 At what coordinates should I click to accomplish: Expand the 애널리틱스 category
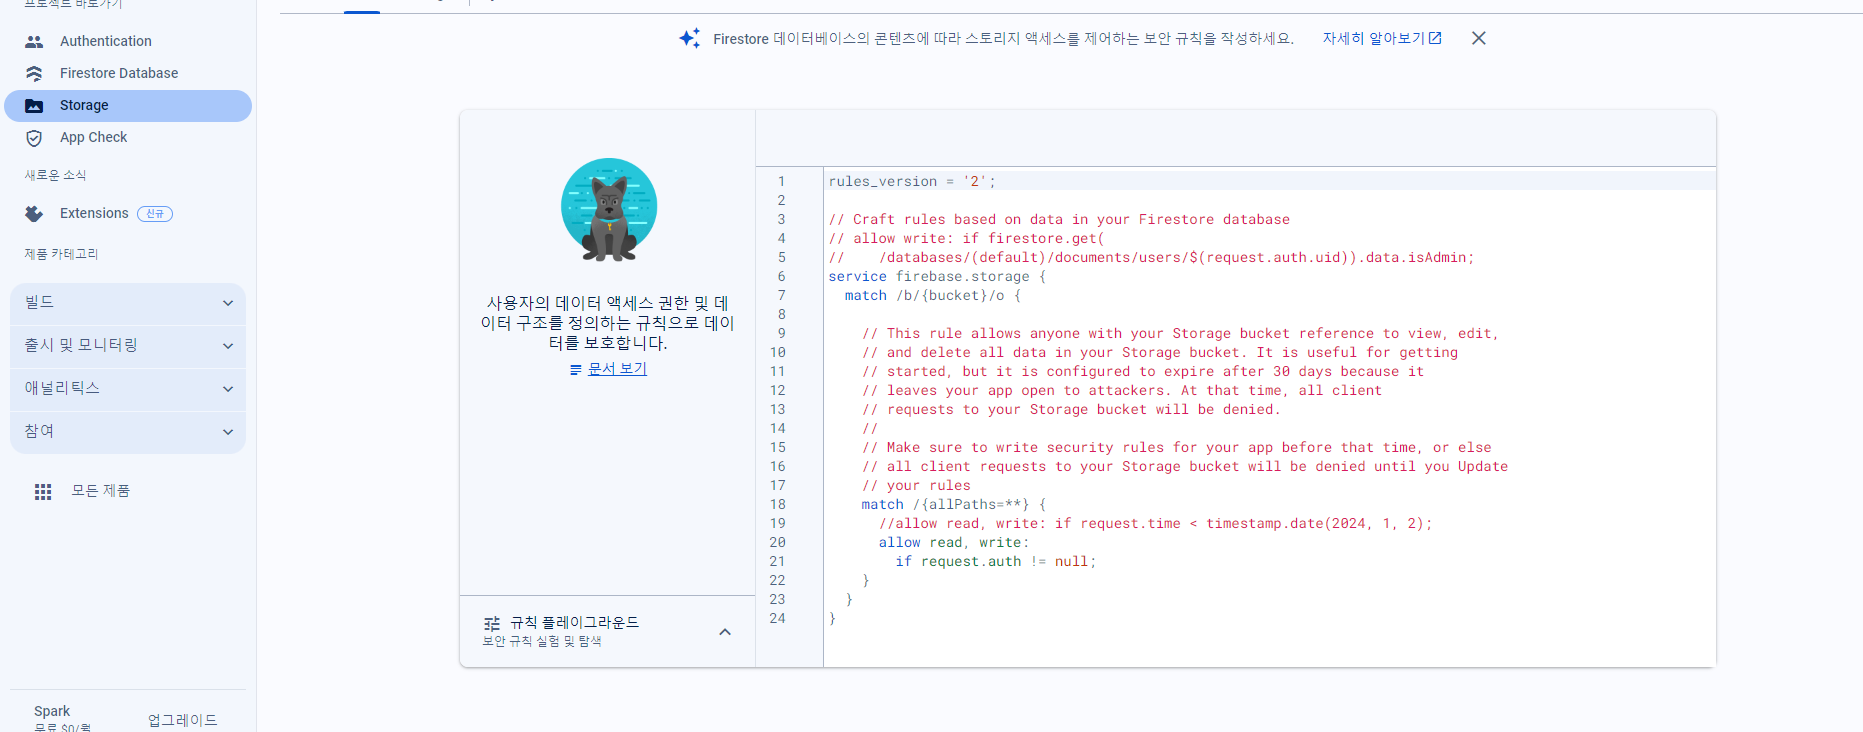[x=128, y=389]
